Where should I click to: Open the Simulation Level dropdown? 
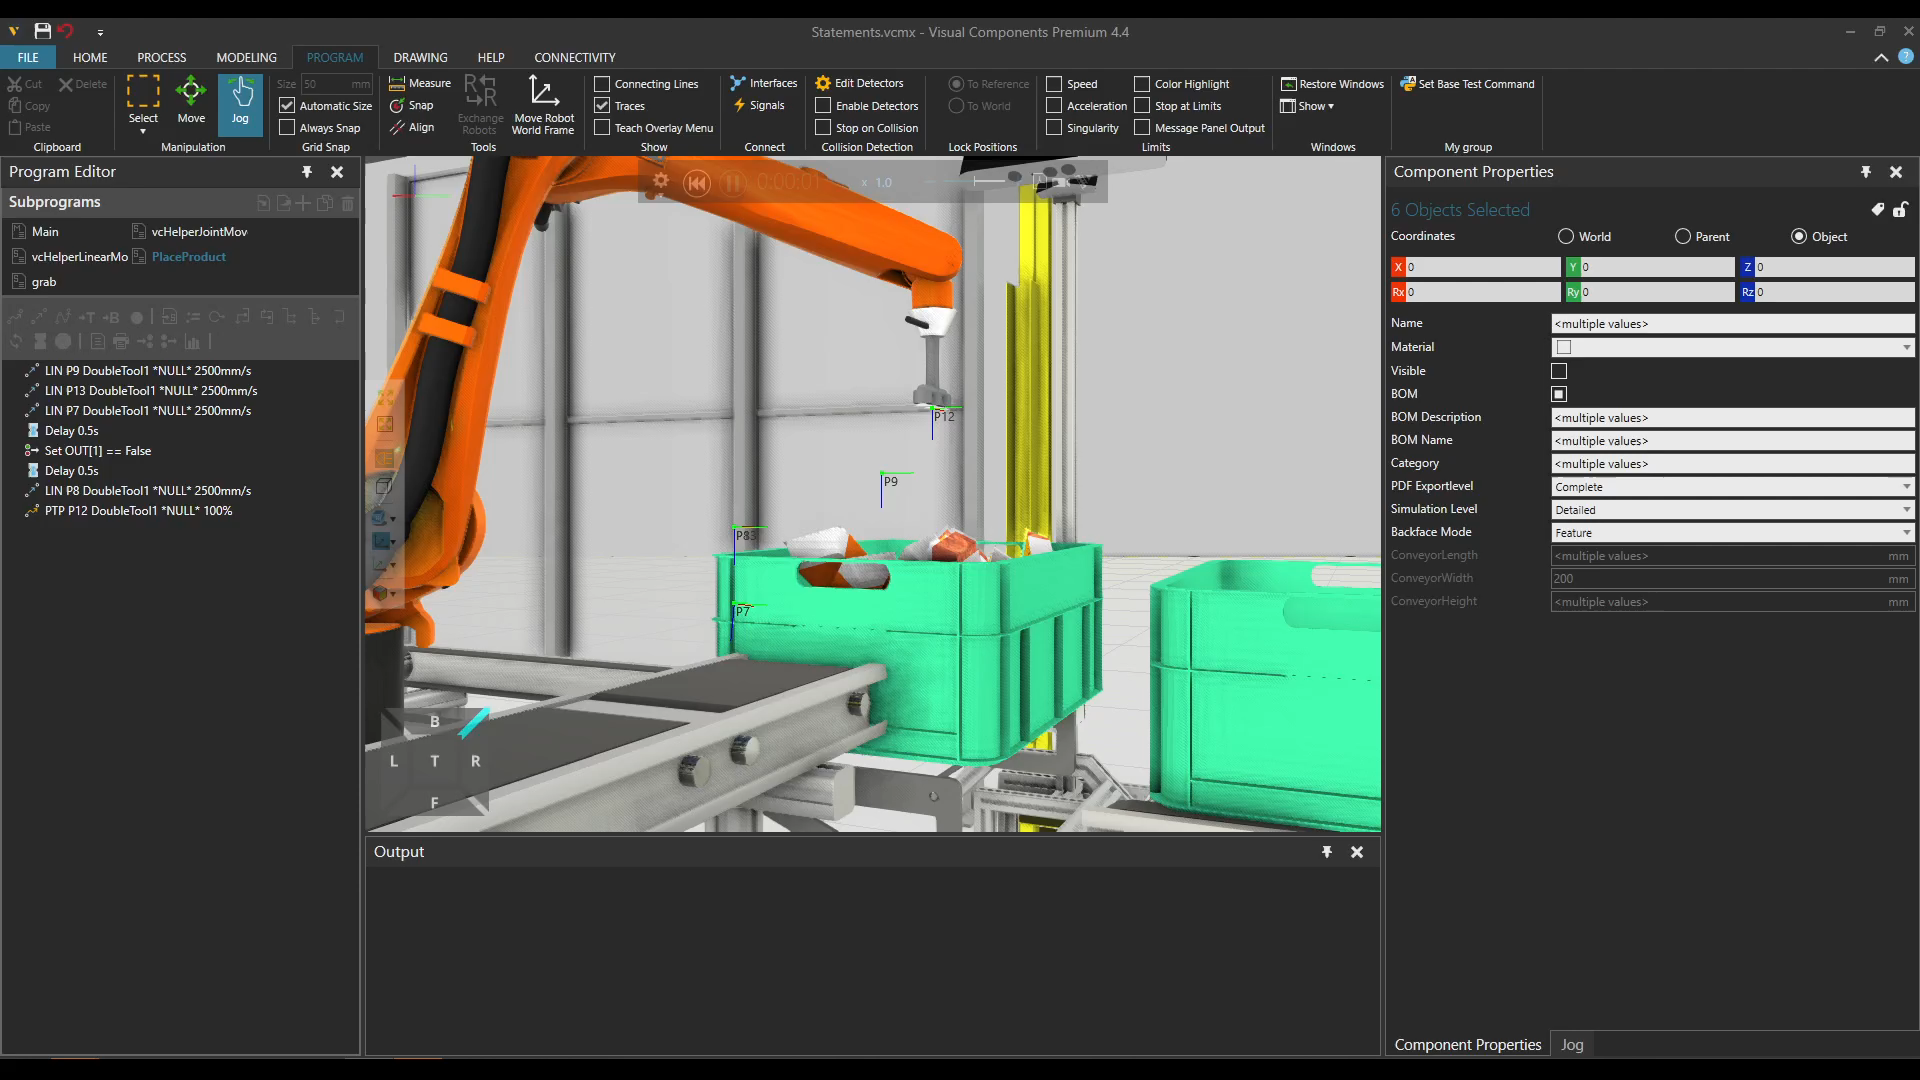point(1733,509)
